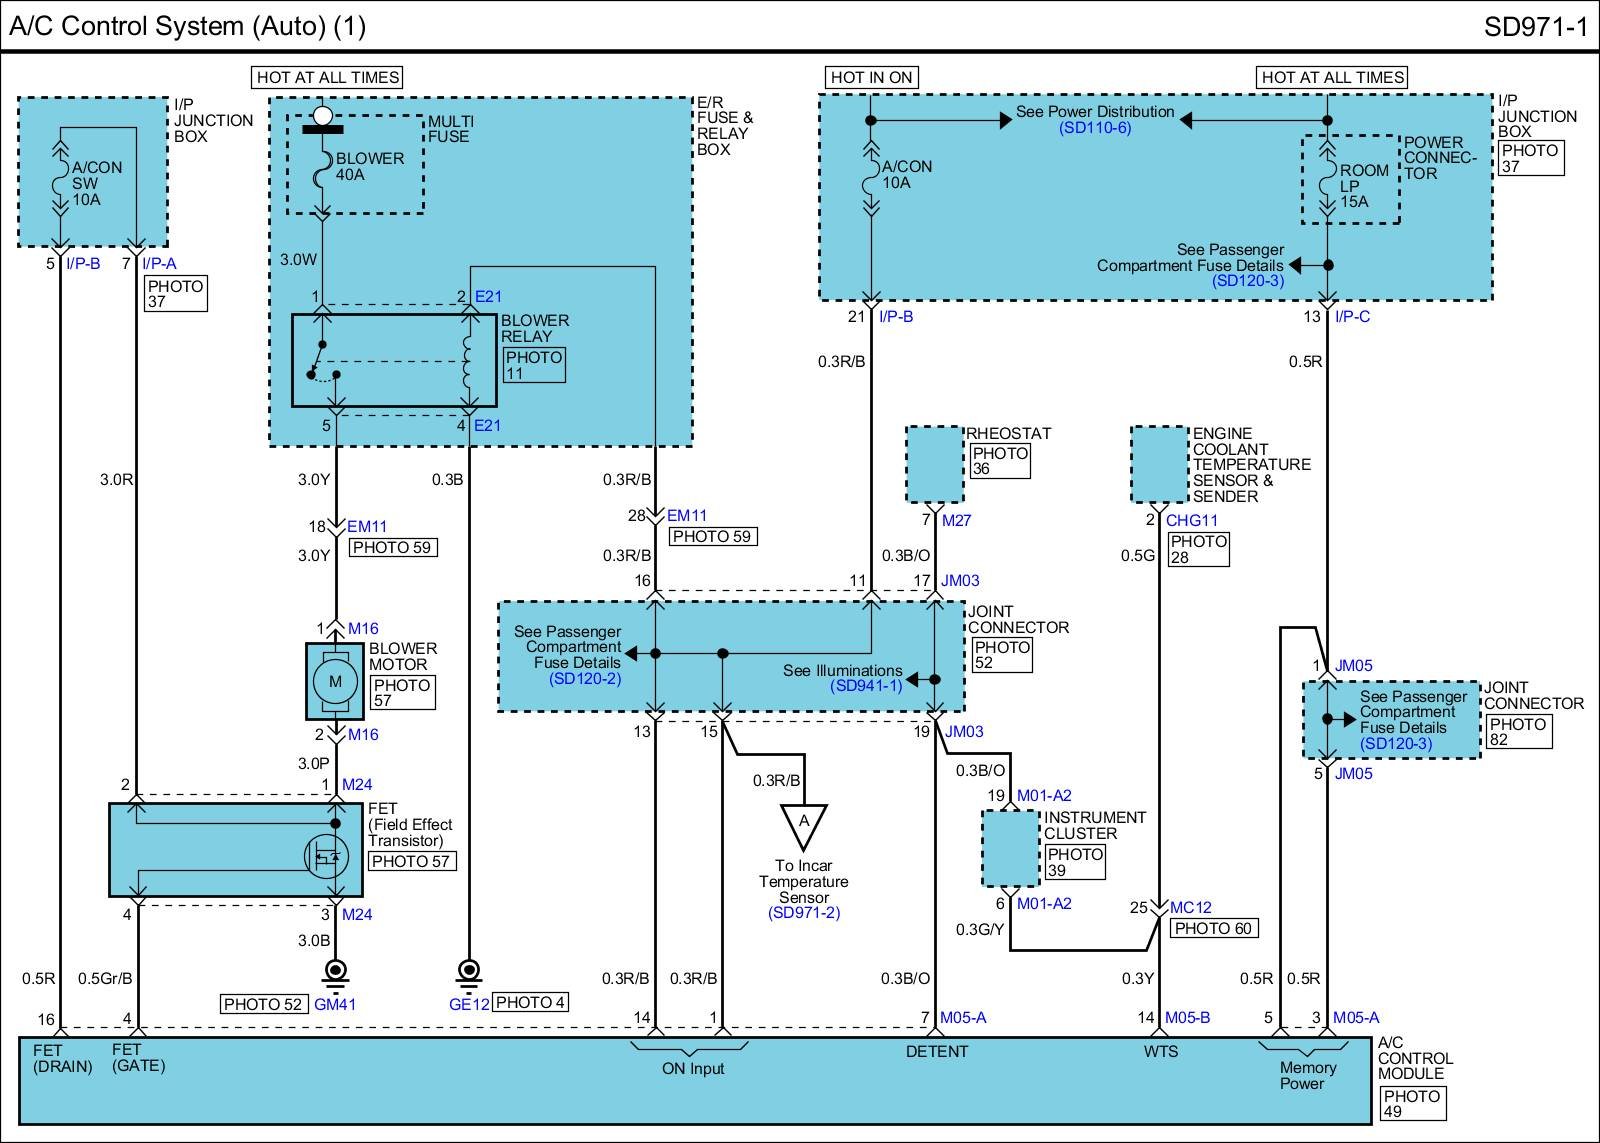
Task: Click the GM41 ground symbol
Action: [335, 971]
